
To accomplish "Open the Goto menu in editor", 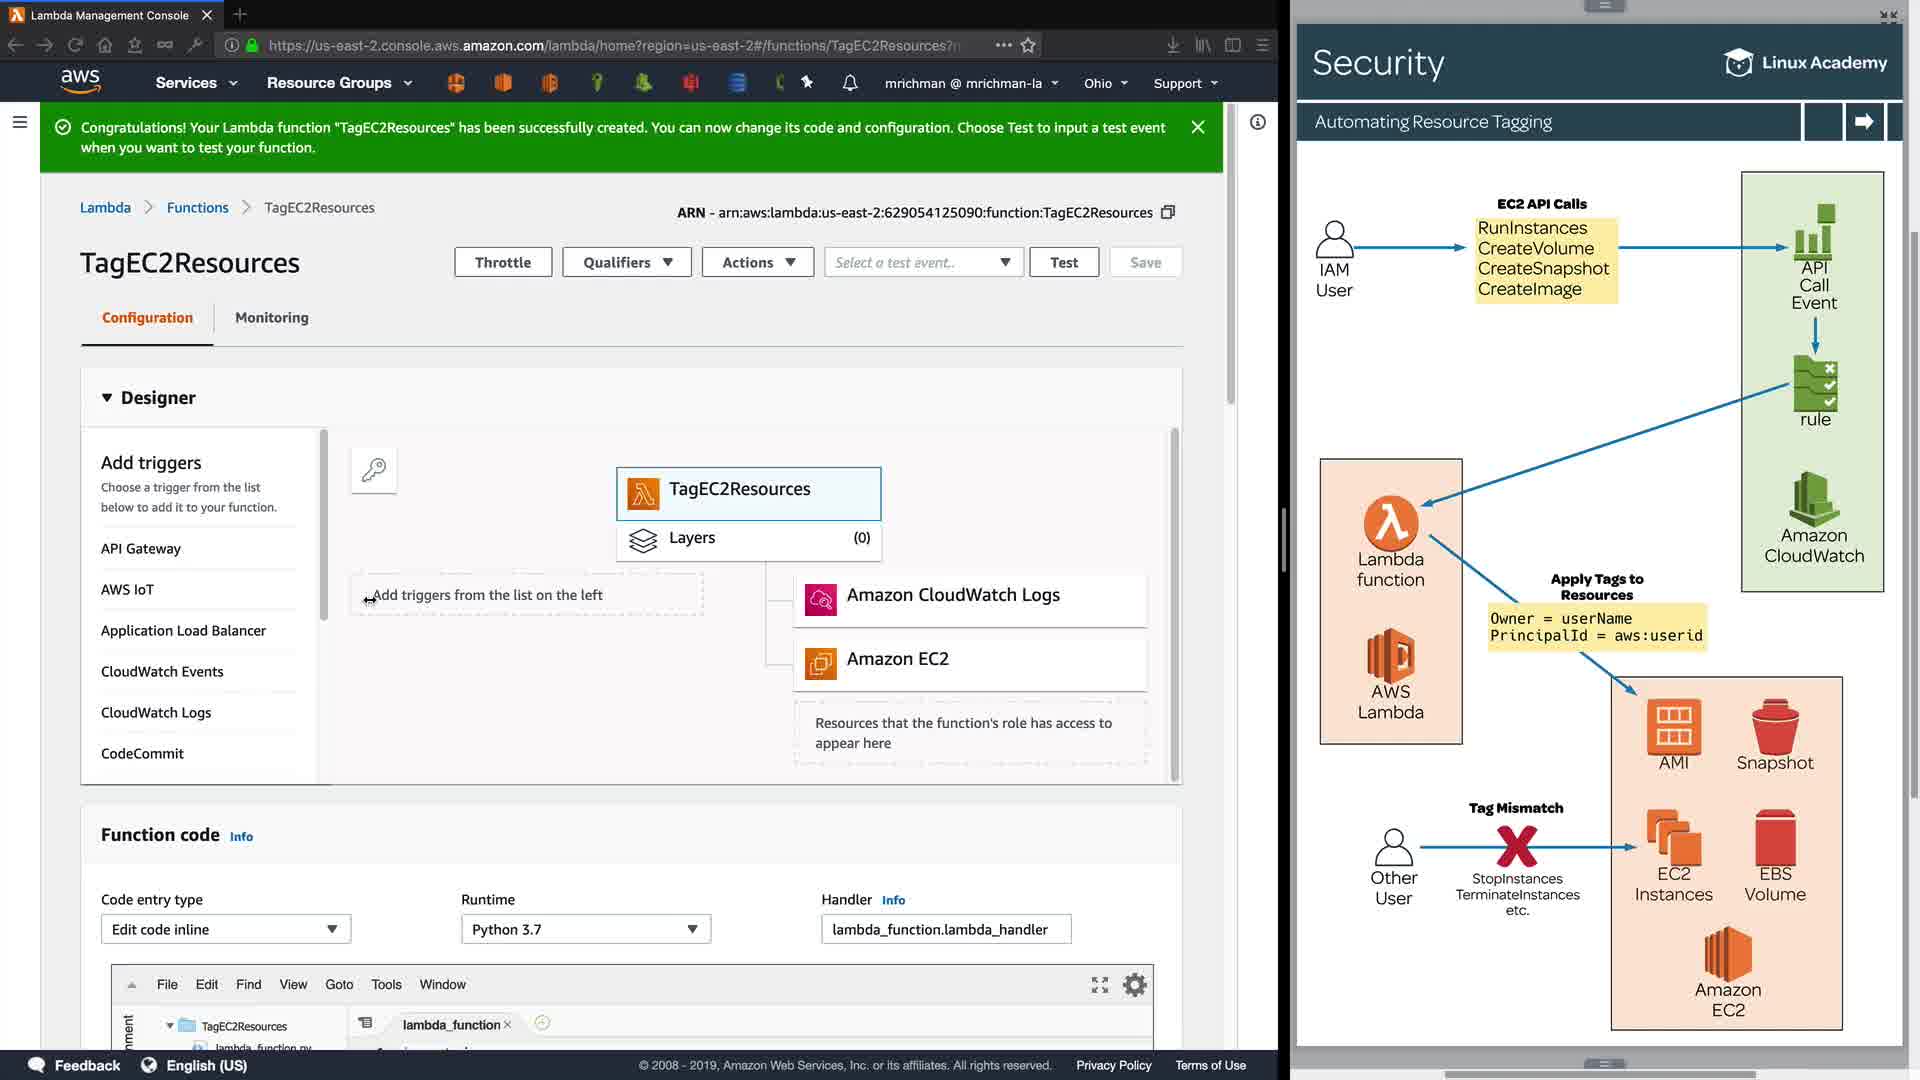I will [339, 984].
